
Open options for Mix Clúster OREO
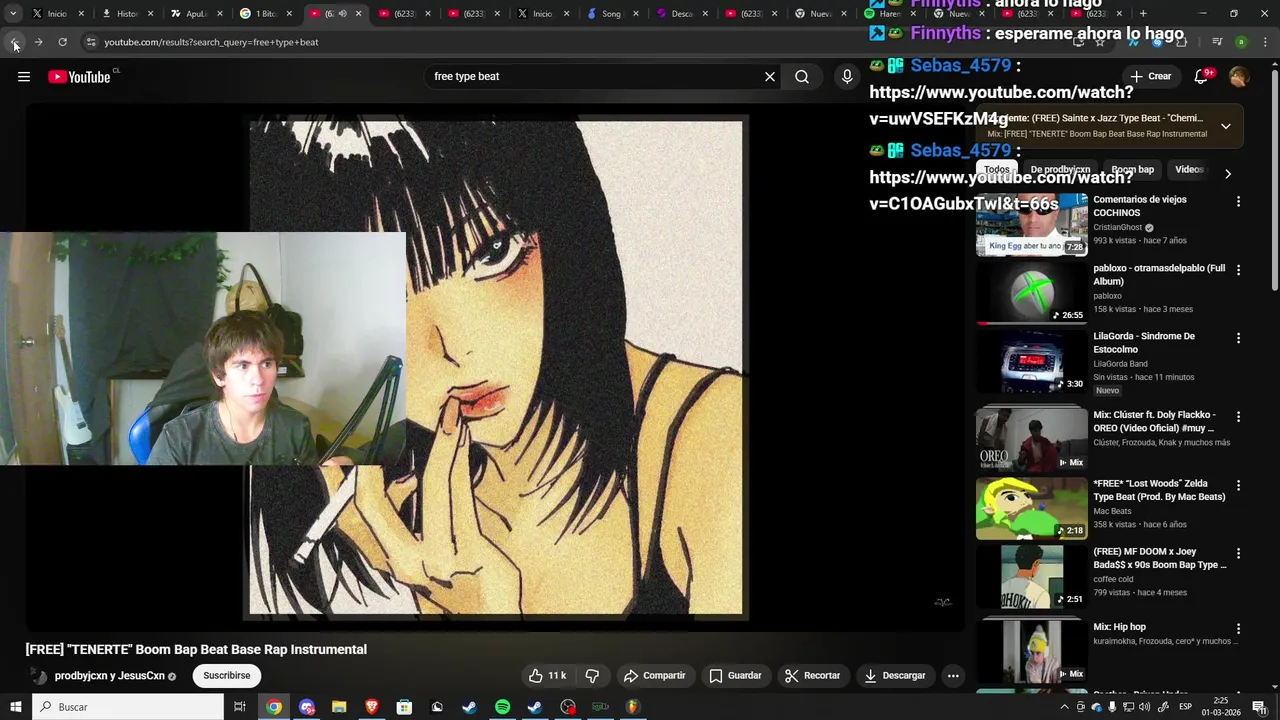pos(1238,416)
